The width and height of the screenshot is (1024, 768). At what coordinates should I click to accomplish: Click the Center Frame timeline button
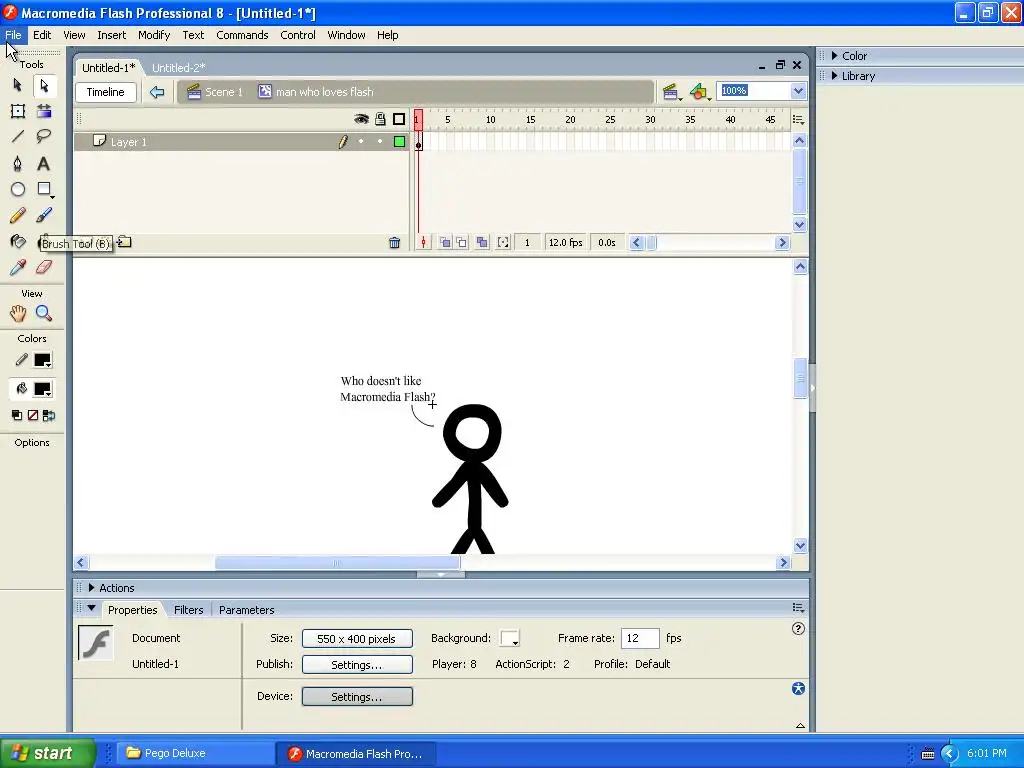423,243
